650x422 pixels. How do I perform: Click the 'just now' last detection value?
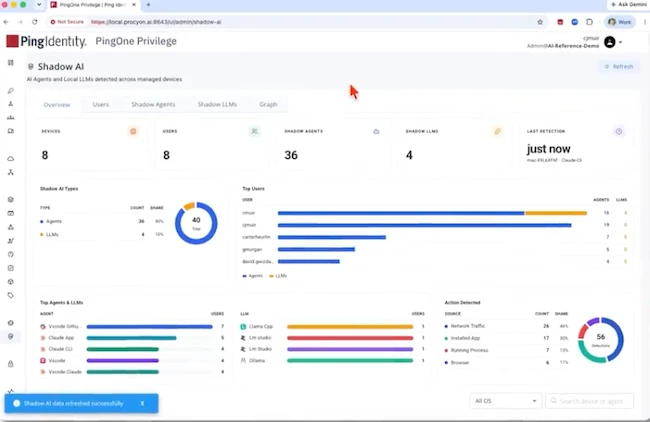click(x=548, y=149)
